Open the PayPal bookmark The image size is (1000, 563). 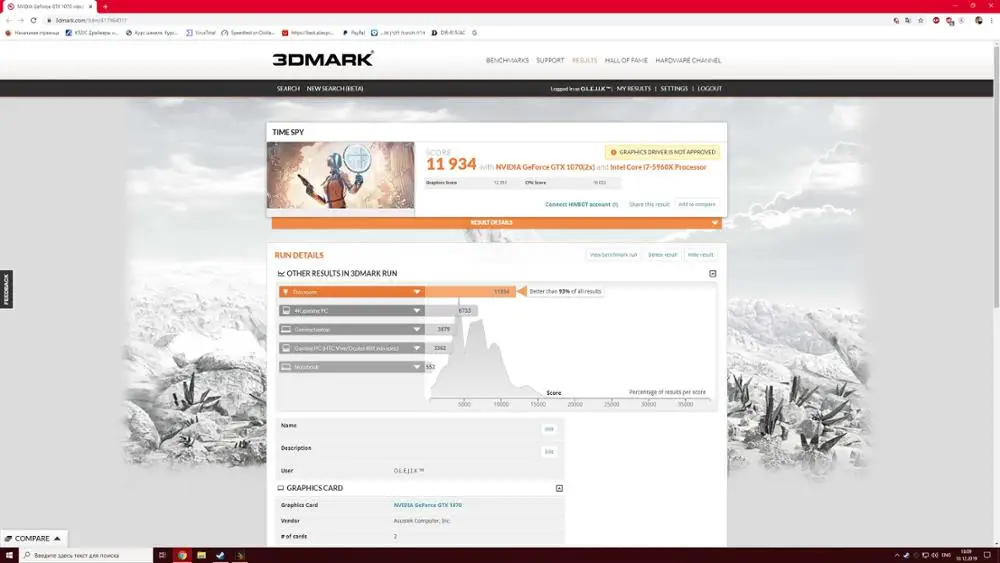tap(354, 33)
